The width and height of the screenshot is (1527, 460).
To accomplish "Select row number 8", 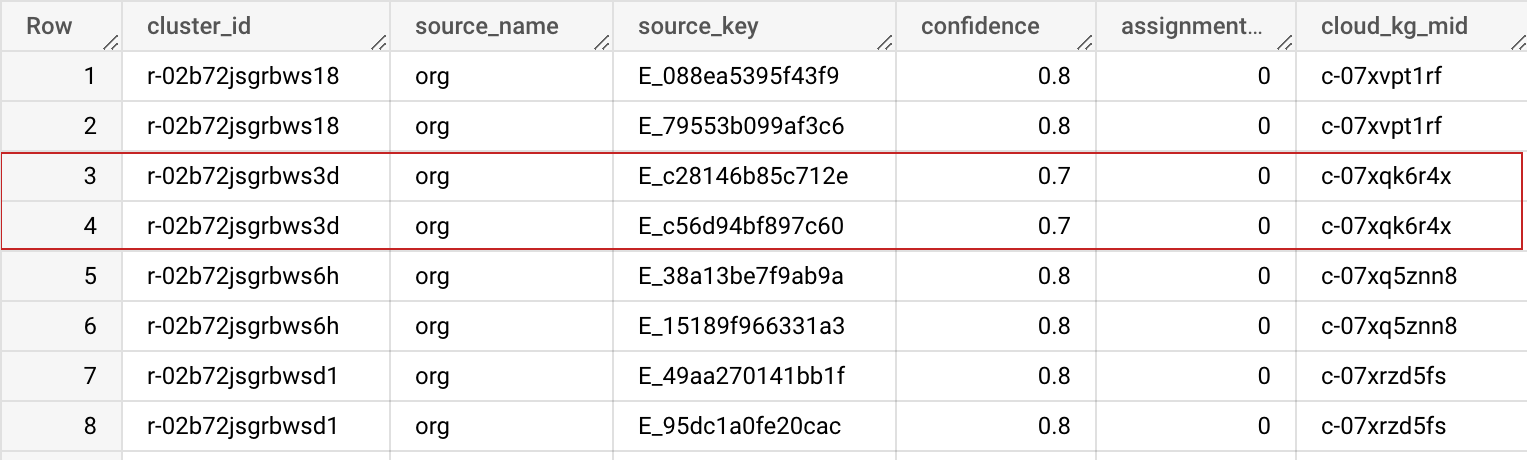I will pos(90,426).
